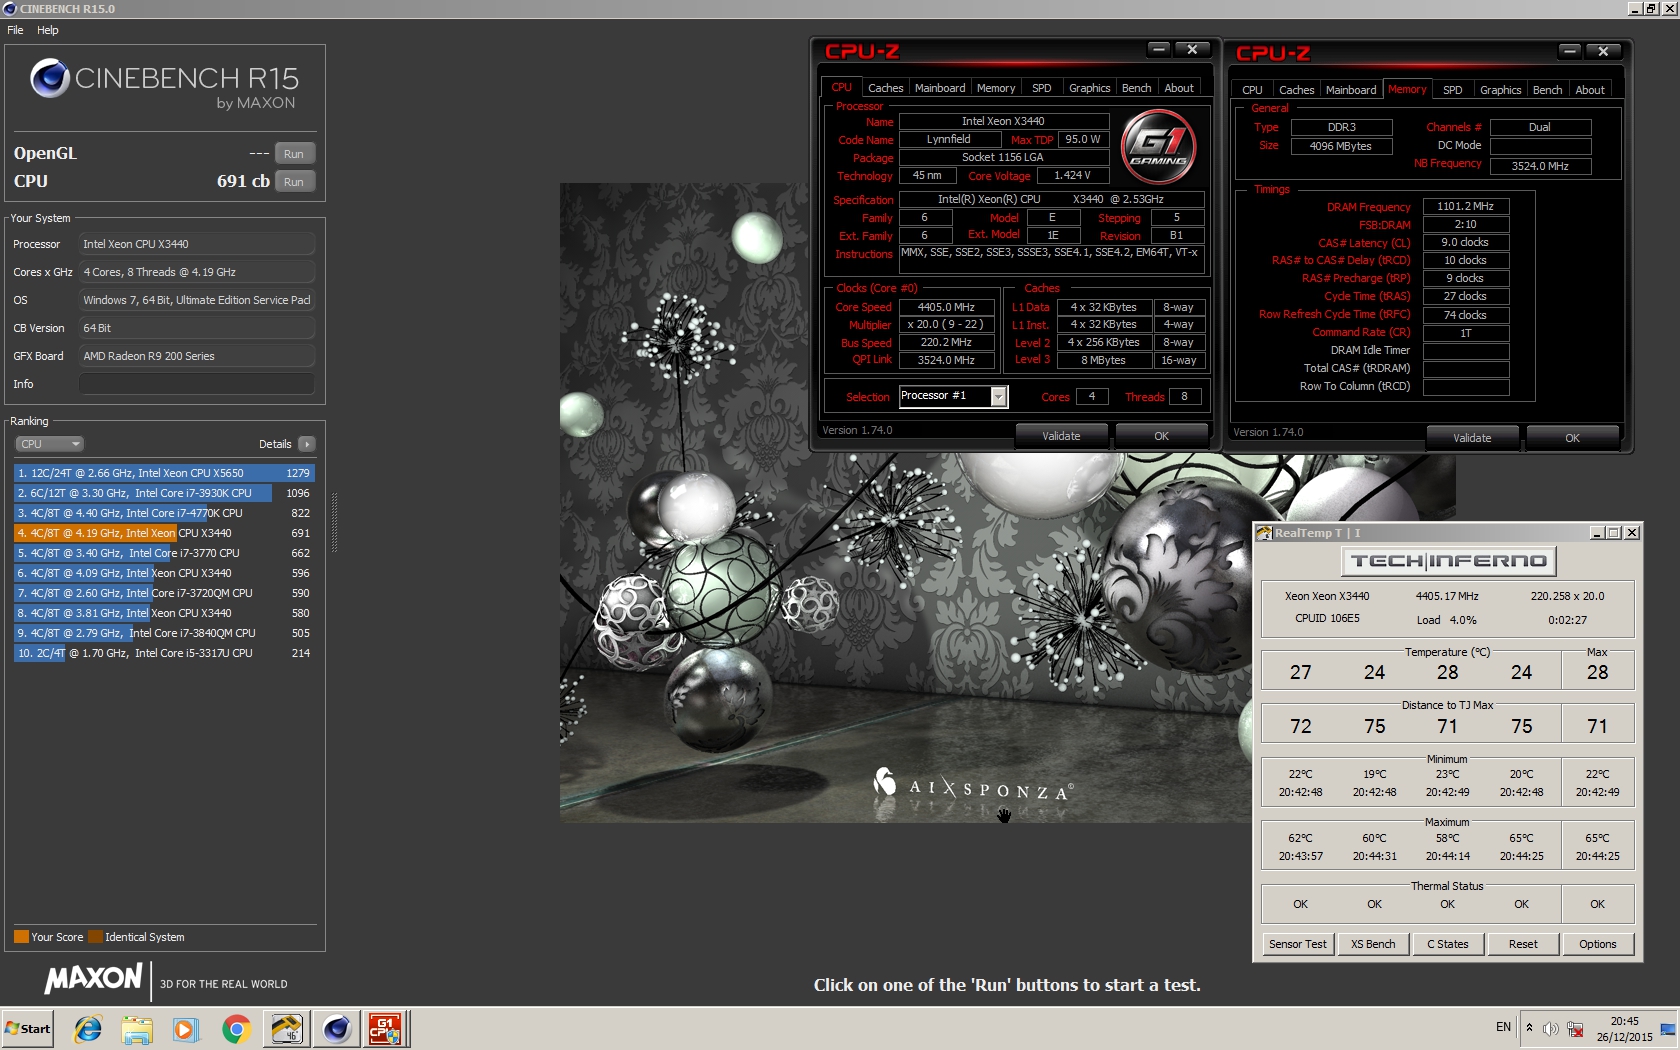Open About tab in left CPU-Z window

click(x=1179, y=88)
